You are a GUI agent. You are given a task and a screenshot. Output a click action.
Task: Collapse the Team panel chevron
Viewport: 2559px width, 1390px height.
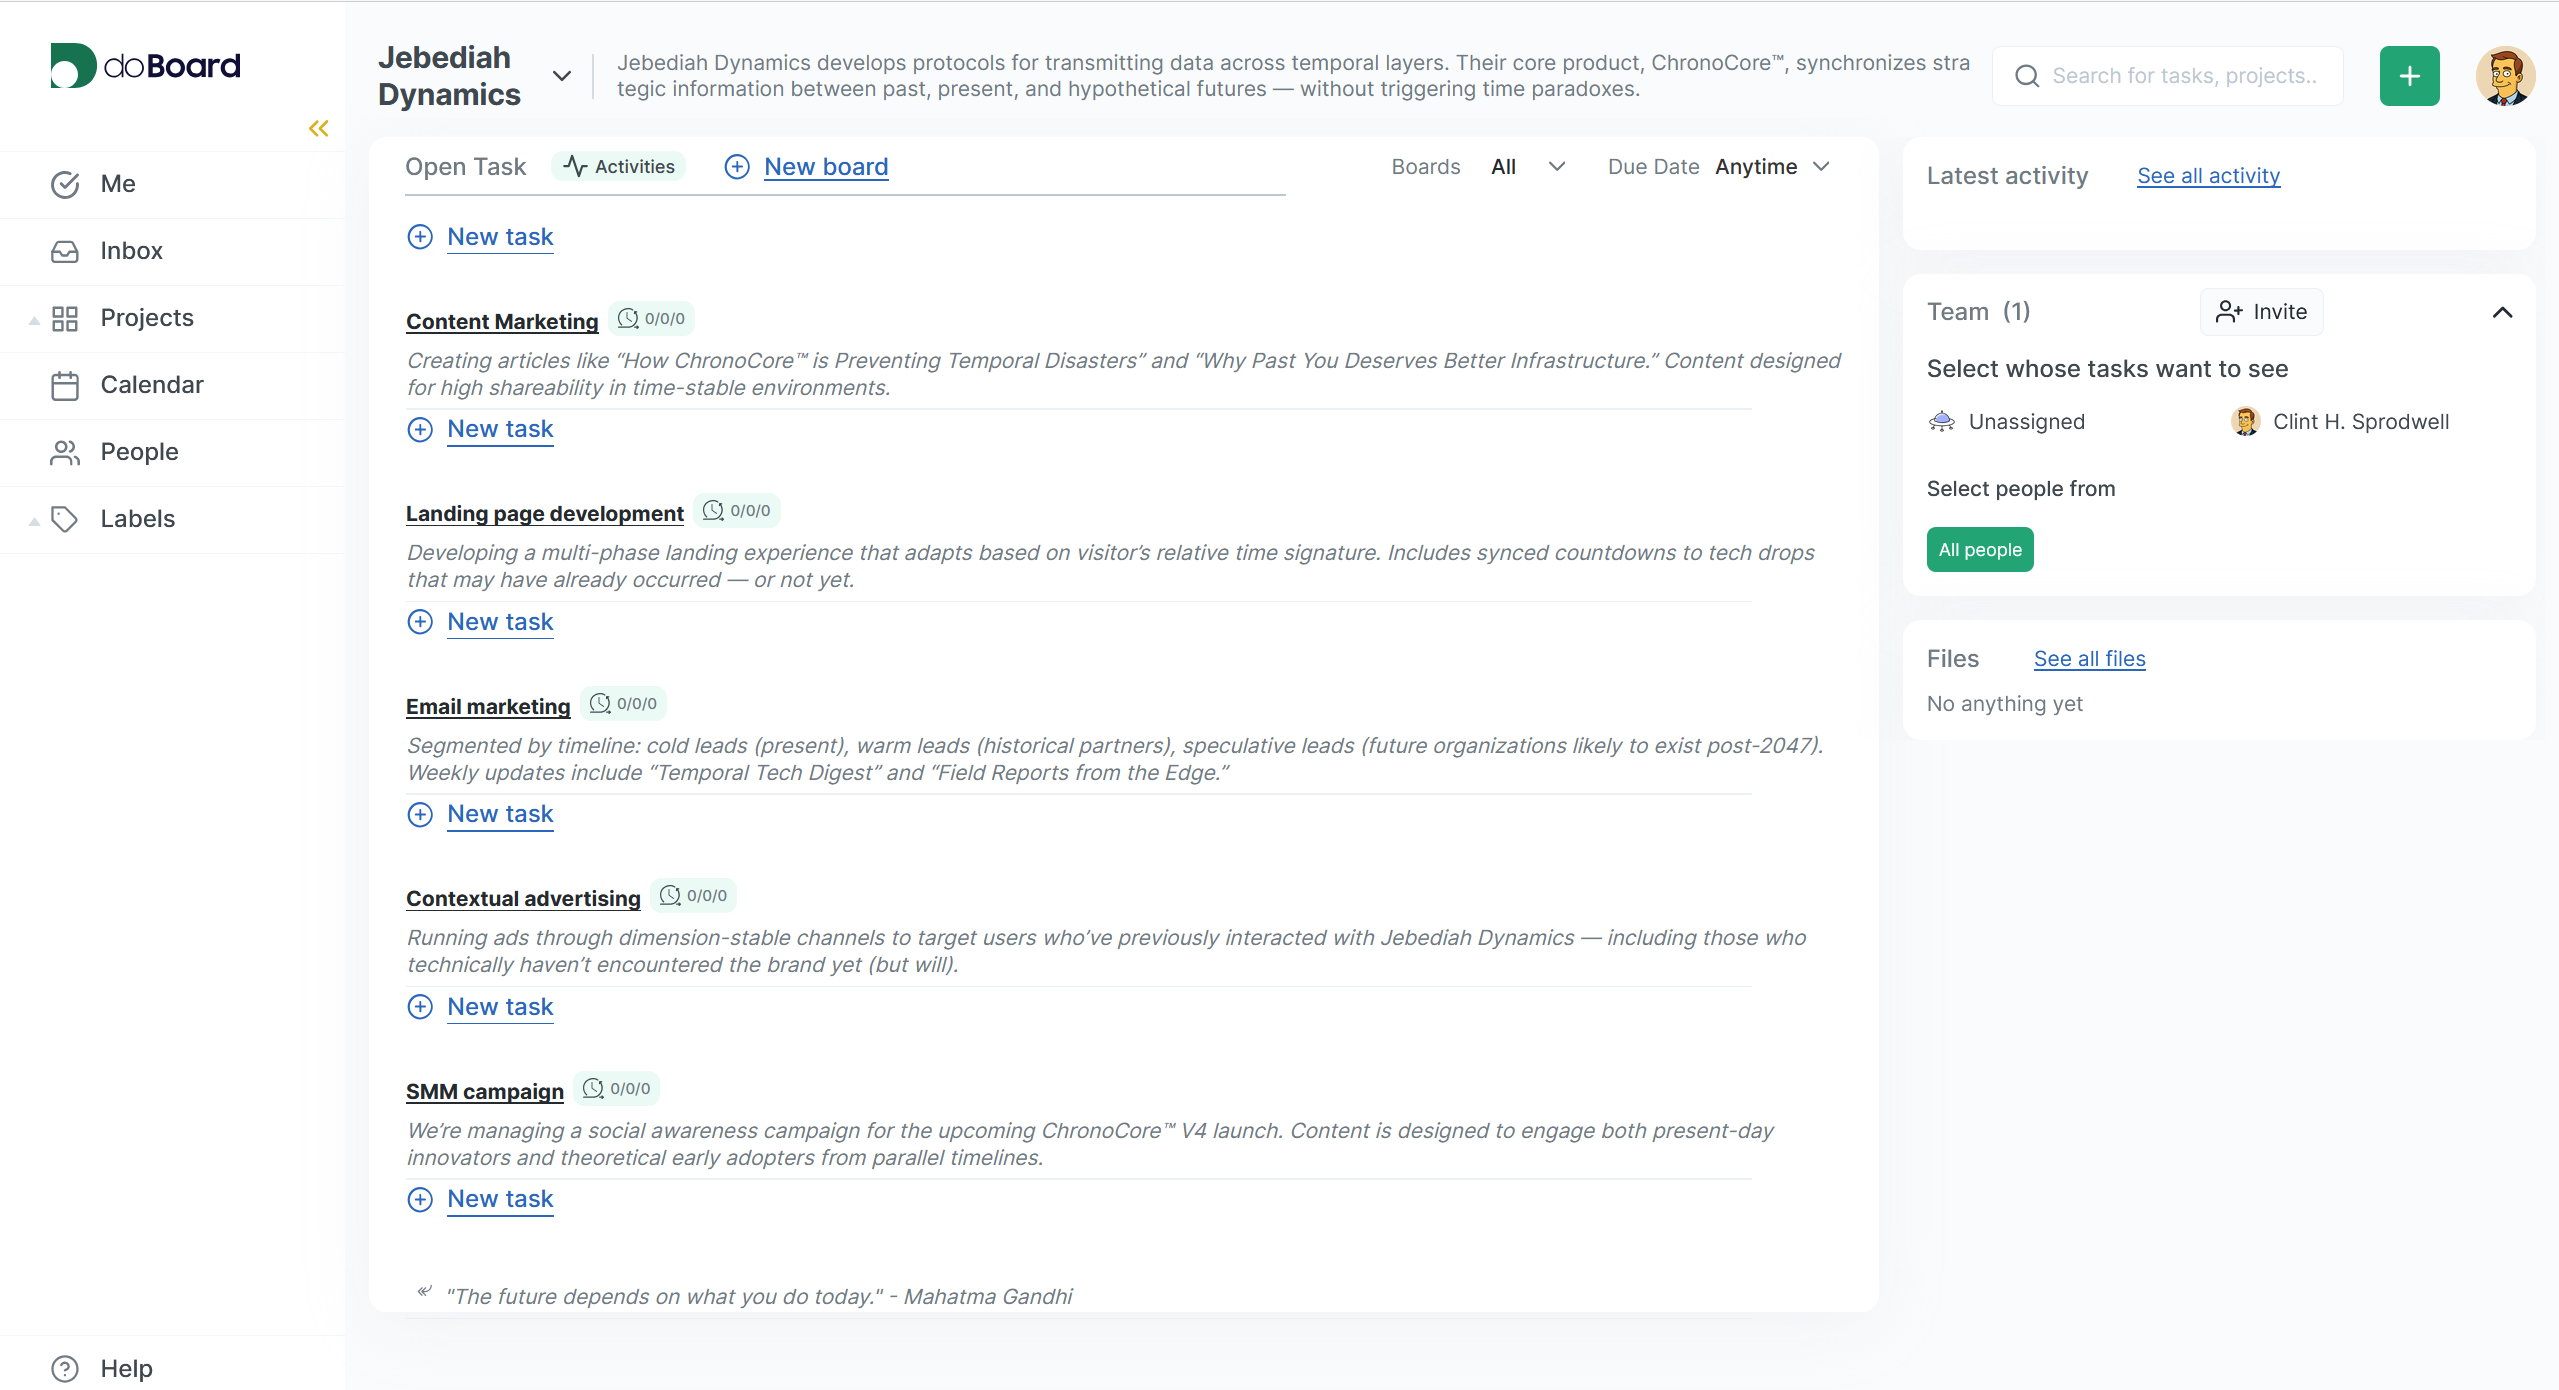[x=2501, y=313]
